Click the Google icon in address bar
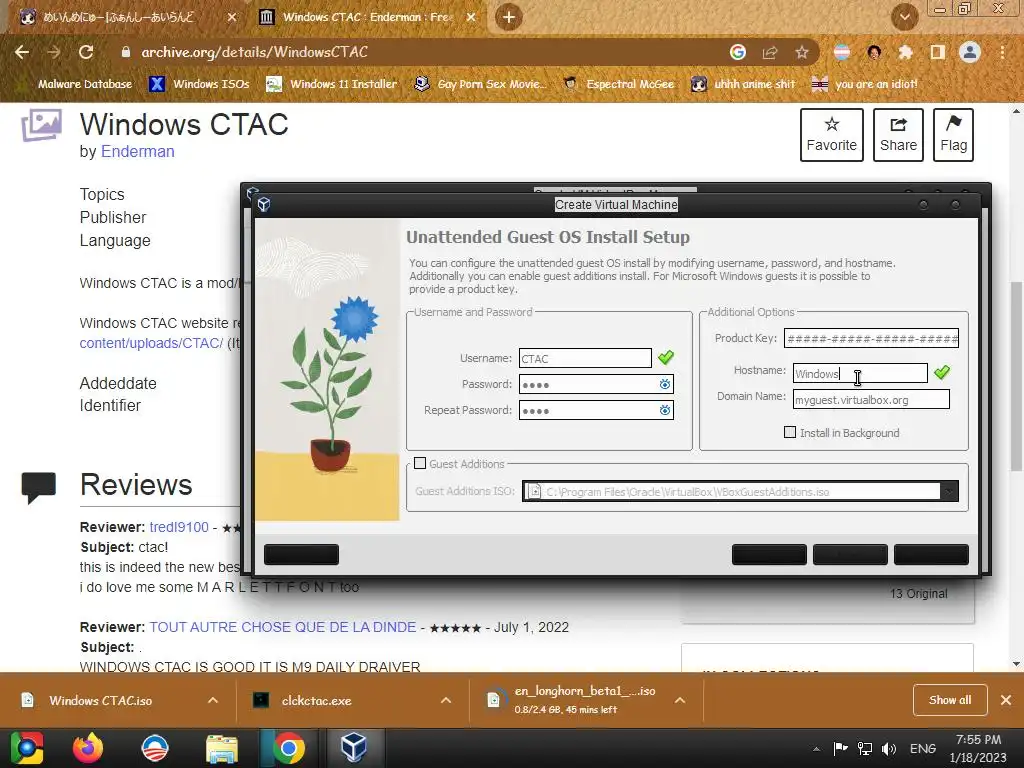The image size is (1024, 768). 738,52
